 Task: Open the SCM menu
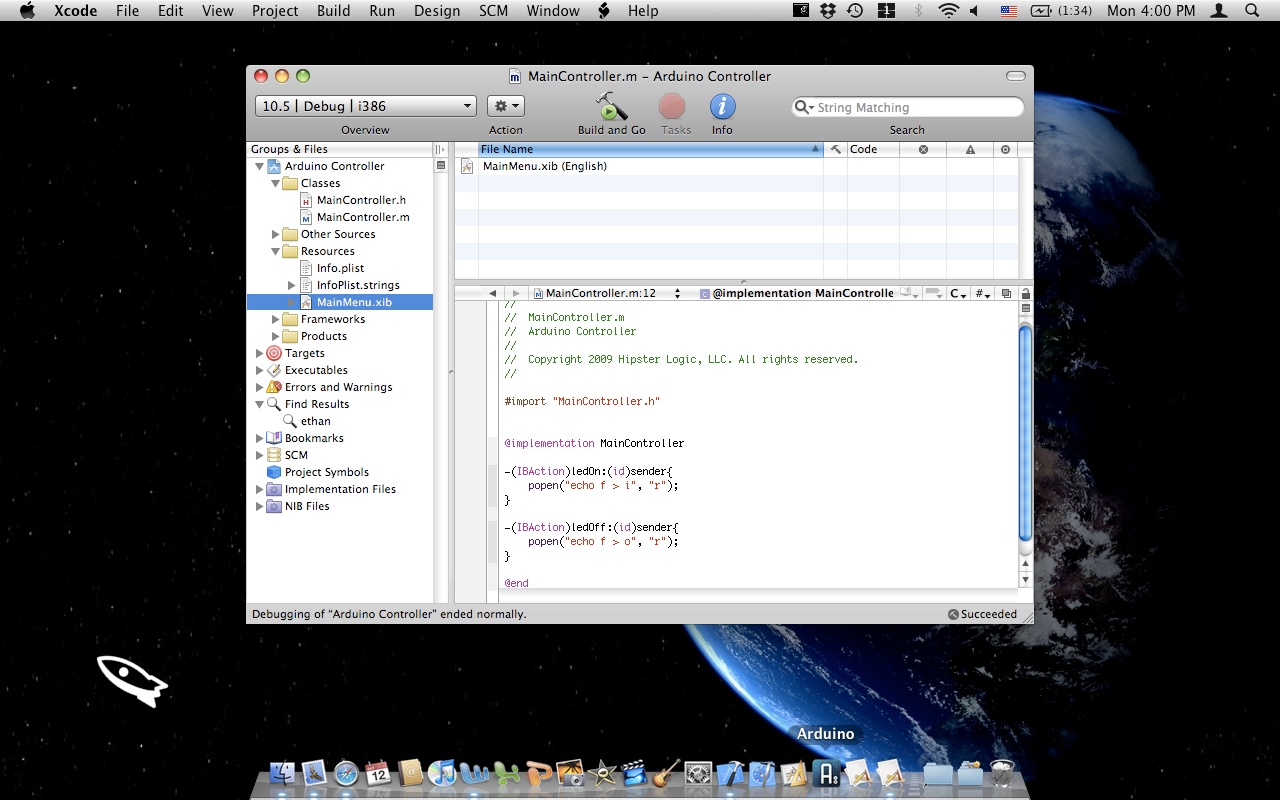(493, 11)
